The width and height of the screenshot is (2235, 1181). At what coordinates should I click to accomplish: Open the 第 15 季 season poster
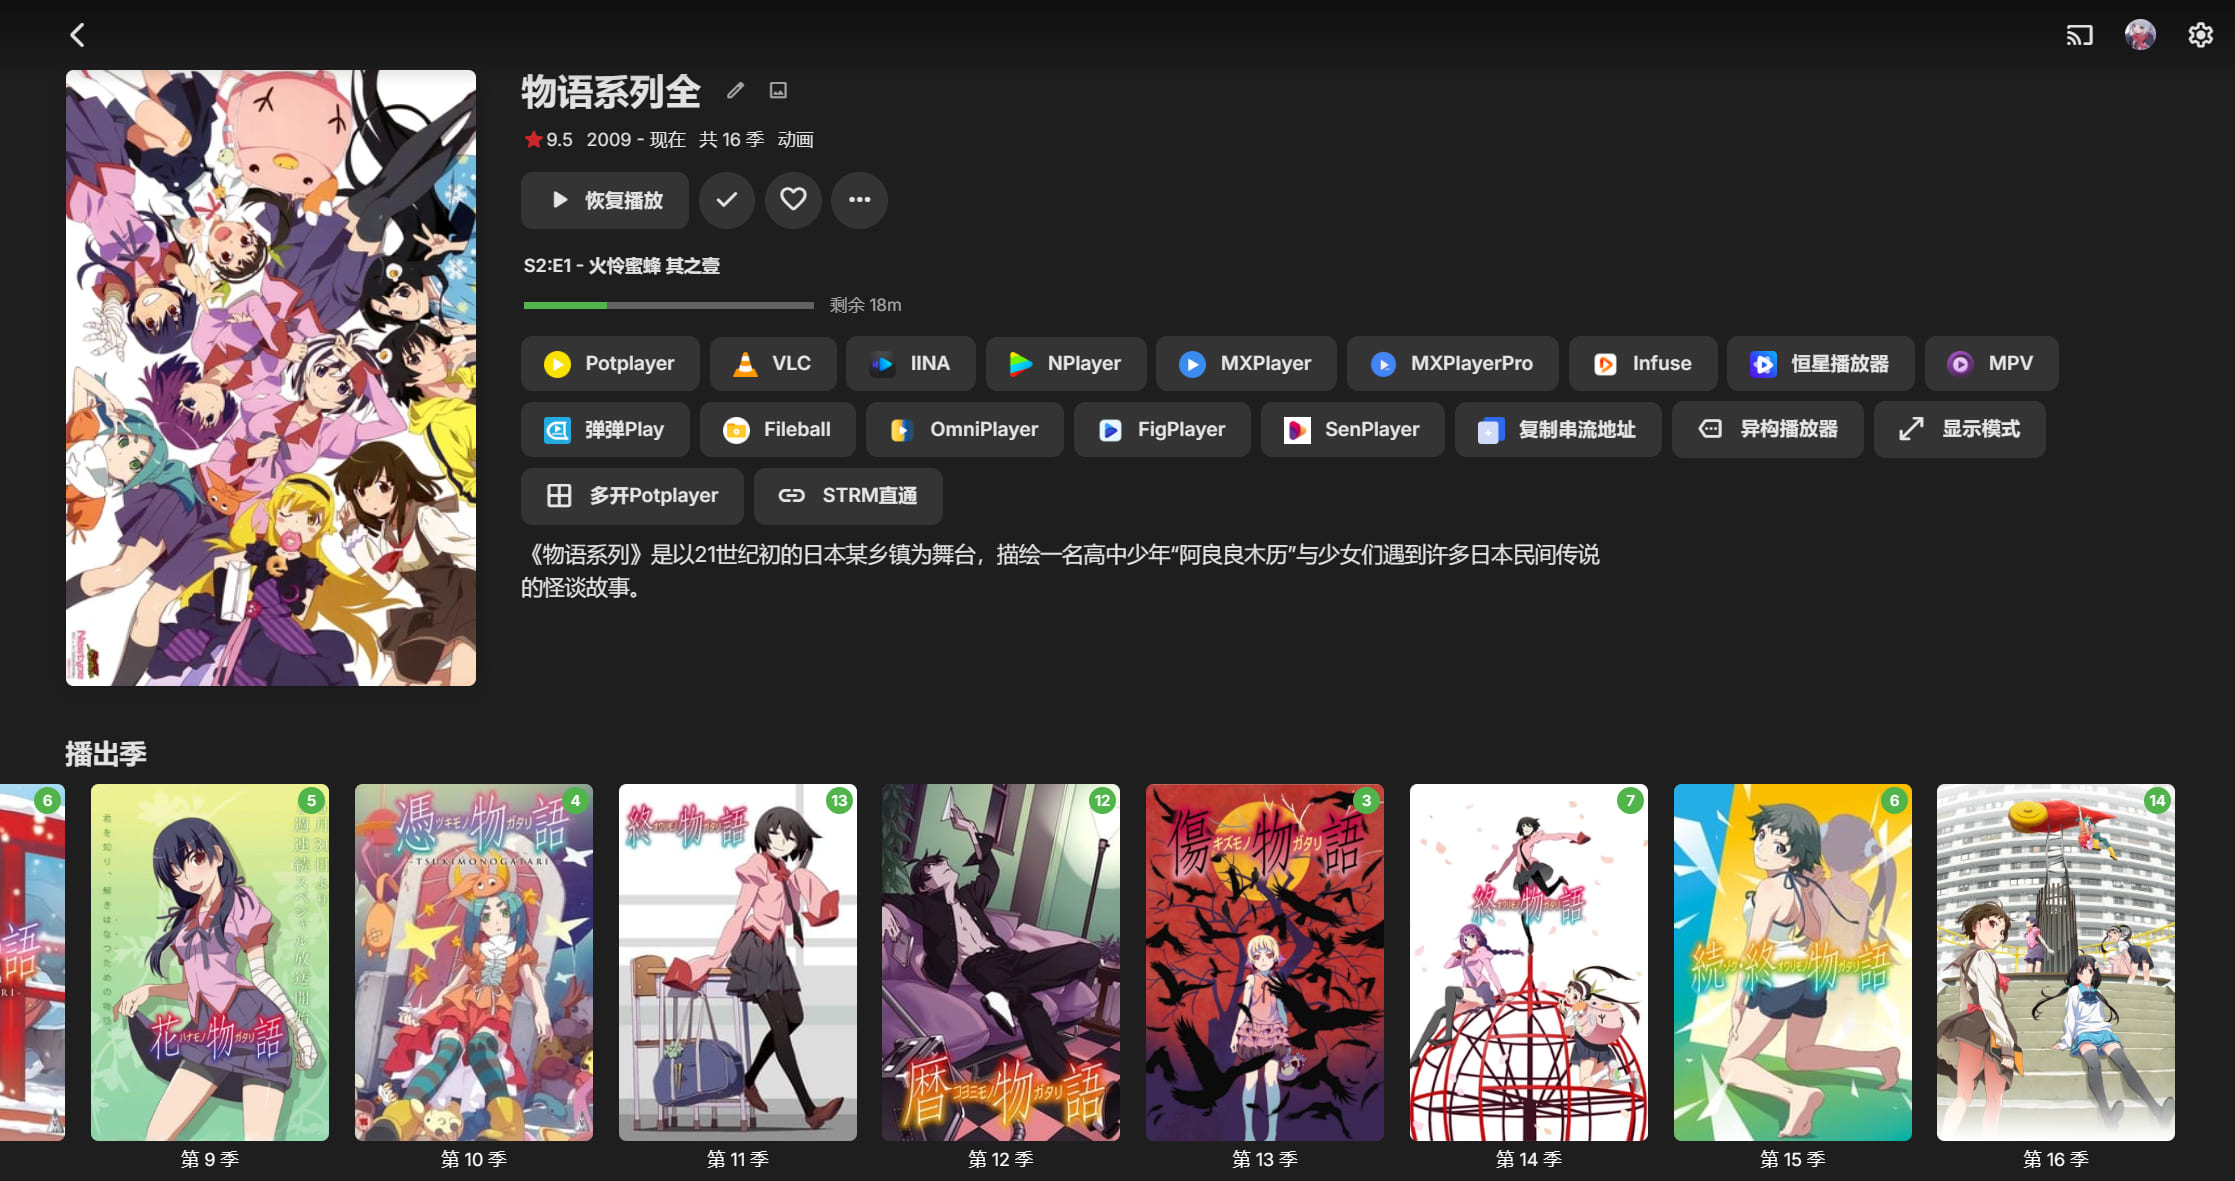coord(1793,962)
